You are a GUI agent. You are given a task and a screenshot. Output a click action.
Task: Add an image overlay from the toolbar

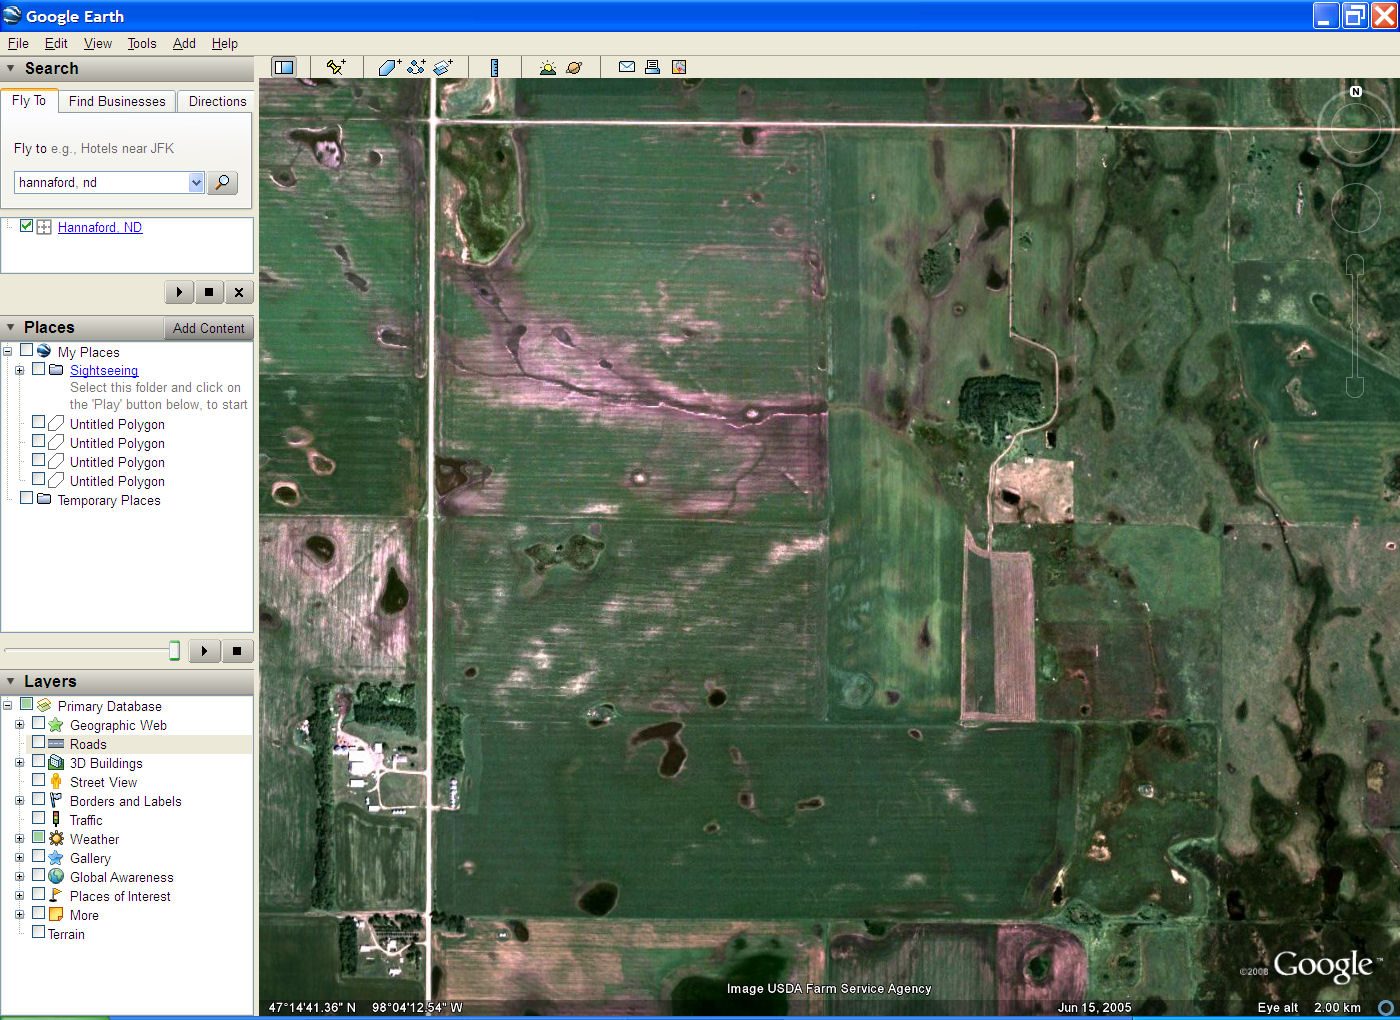tap(443, 67)
